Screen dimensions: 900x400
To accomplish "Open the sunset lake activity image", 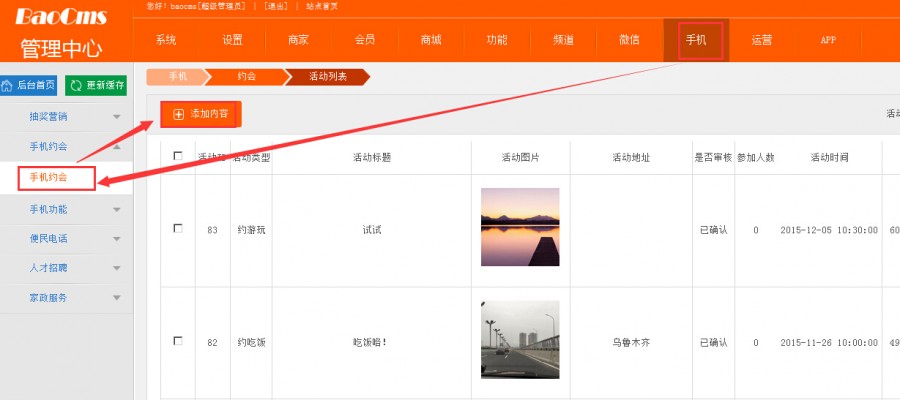I will [x=520, y=227].
